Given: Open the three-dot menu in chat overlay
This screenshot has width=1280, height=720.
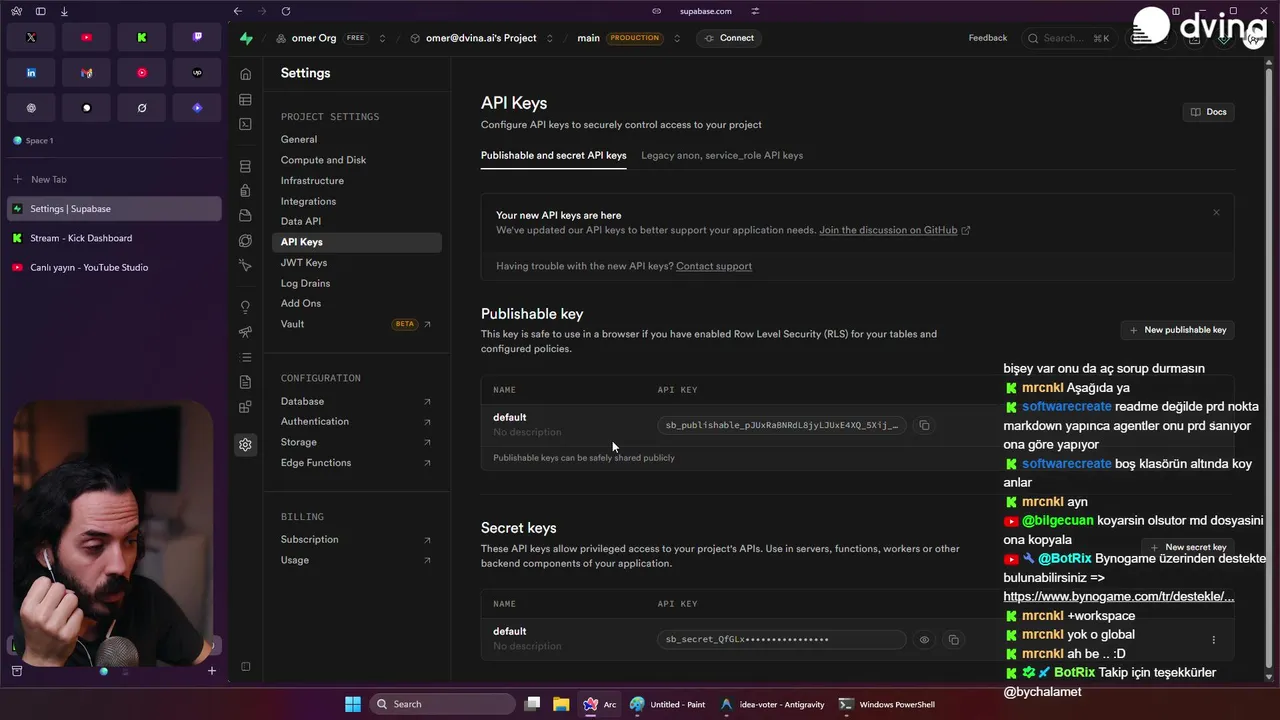Looking at the screenshot, I should point(1213,640).
